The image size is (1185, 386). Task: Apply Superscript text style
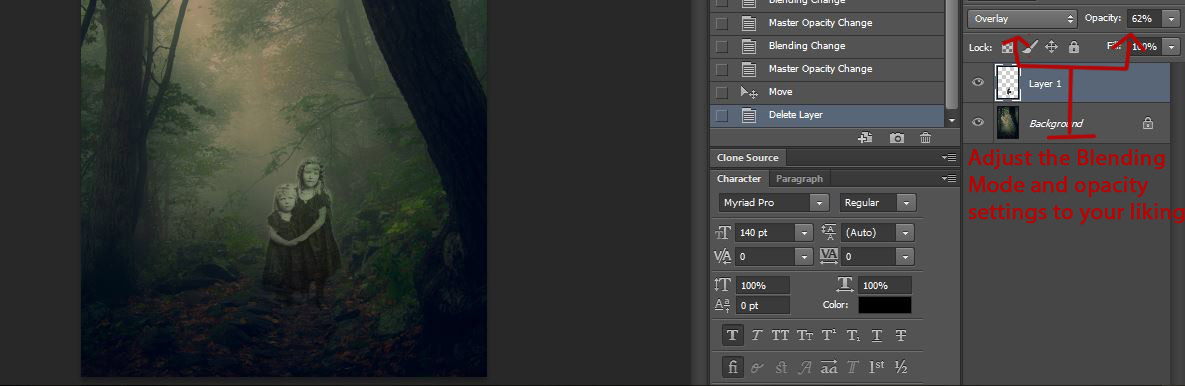click(x=829, y=335)
